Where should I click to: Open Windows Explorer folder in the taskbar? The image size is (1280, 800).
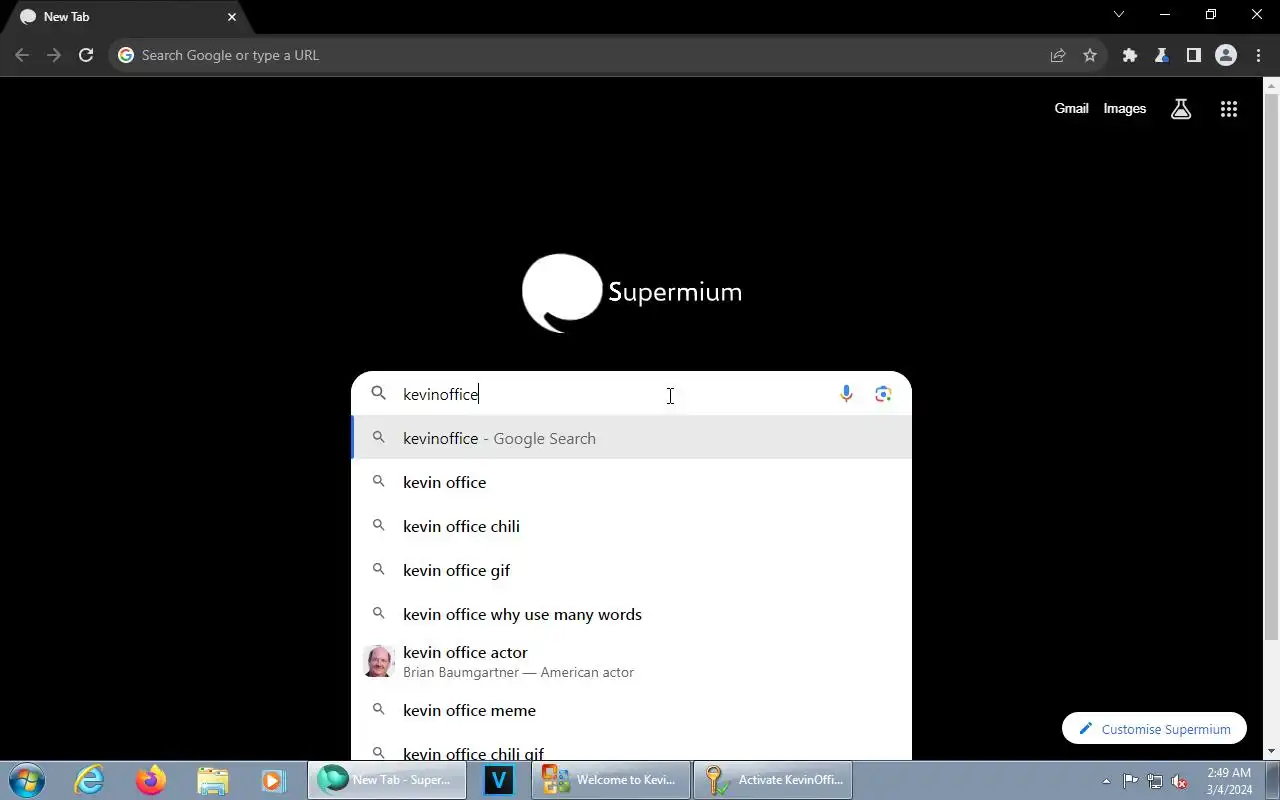[212, 780]
